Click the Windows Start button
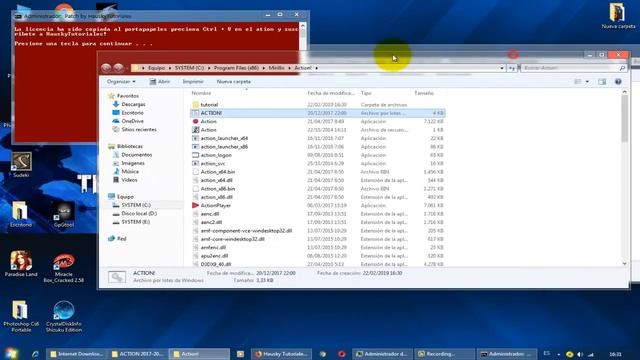Viewport: 640px width, 360px height. click(x=11, y=353)
